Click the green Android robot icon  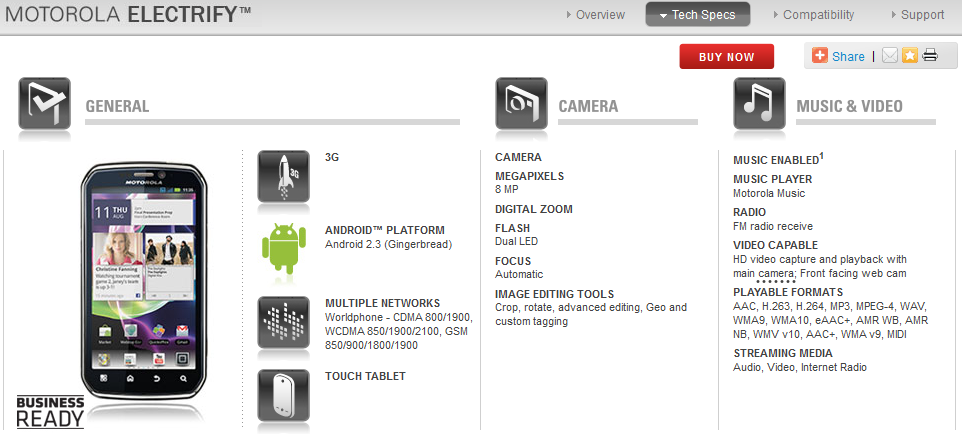[283, 247]
